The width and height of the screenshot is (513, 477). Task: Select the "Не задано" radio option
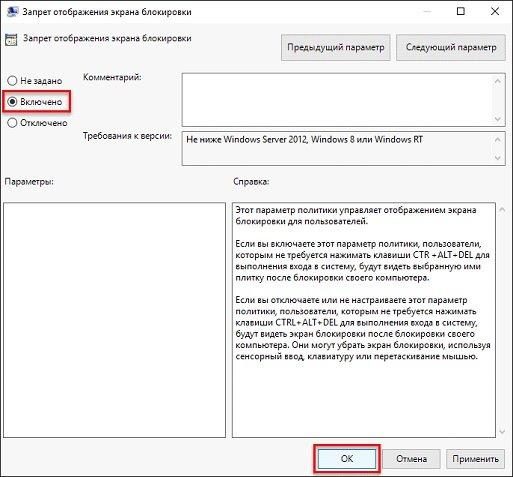[12, 81]
